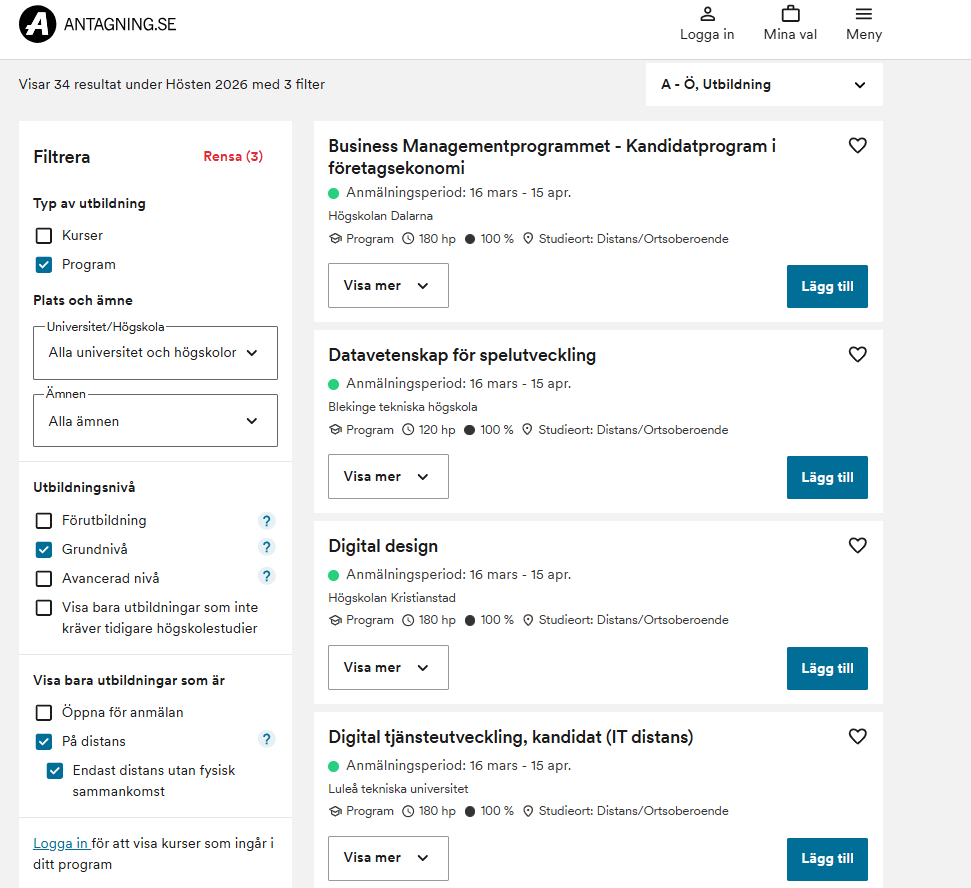Open the A - Ö sorting dropdown
The image size is (971, 888).
pyautogui.click(x=764, y=85)
